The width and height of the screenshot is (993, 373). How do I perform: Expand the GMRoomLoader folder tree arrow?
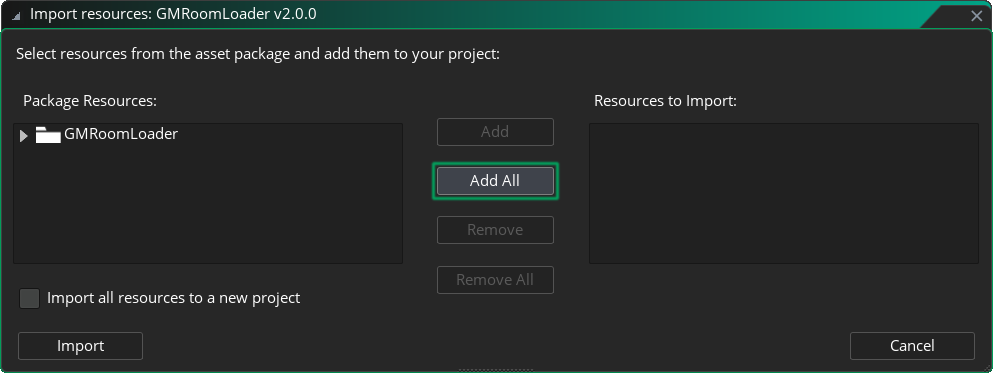24,136
